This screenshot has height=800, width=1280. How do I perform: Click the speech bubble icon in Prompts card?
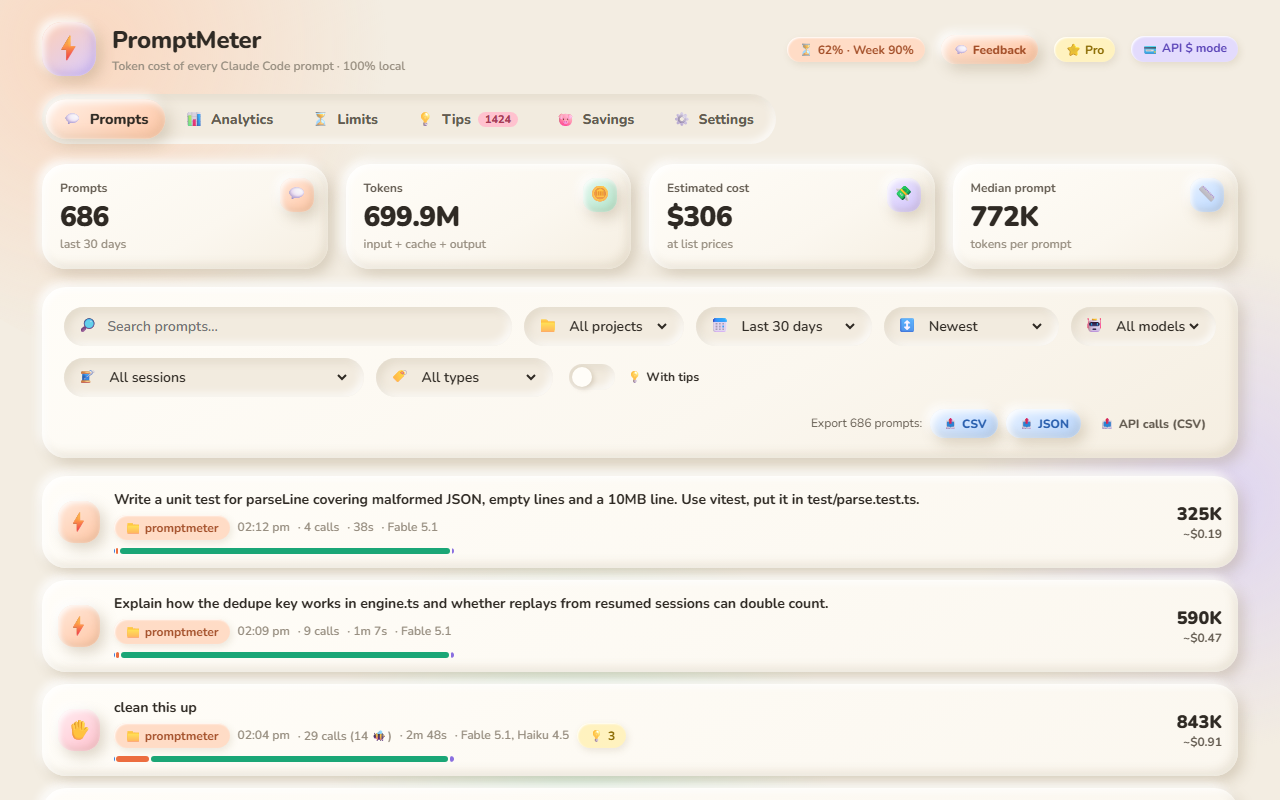(297, 195)
